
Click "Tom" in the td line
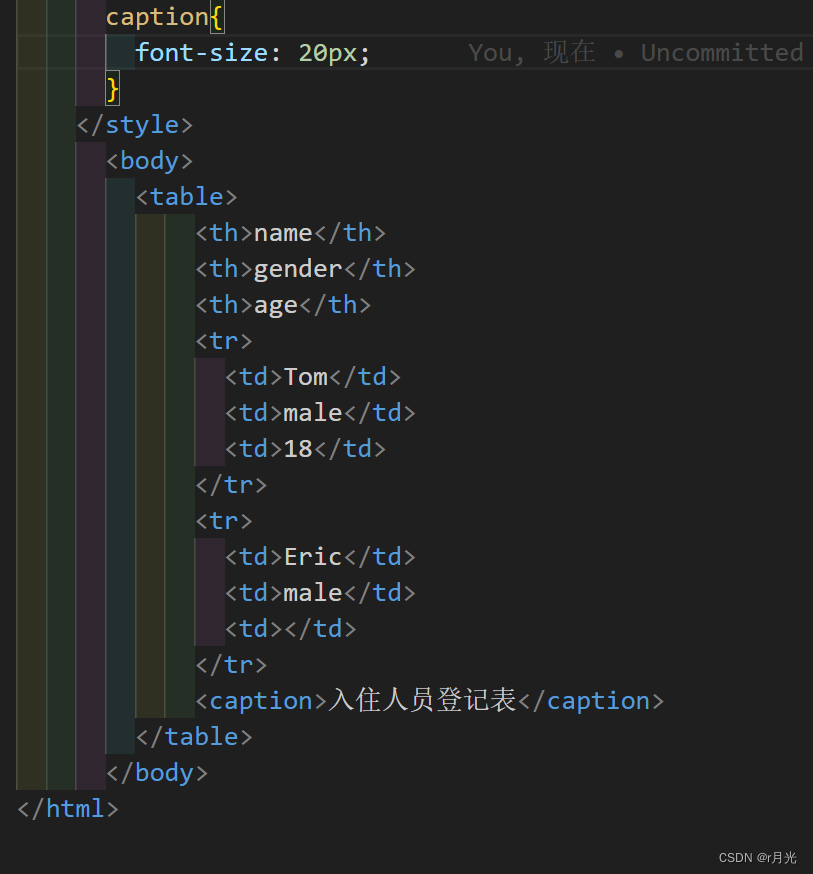(x=305, y=377)
